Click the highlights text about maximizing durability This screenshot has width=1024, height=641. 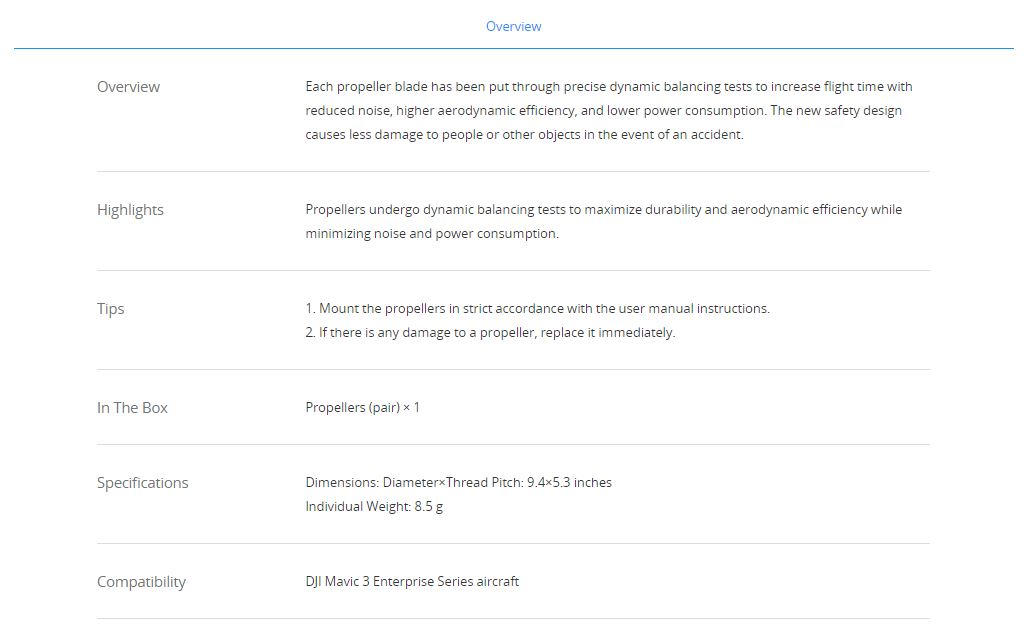click(603, 210)
